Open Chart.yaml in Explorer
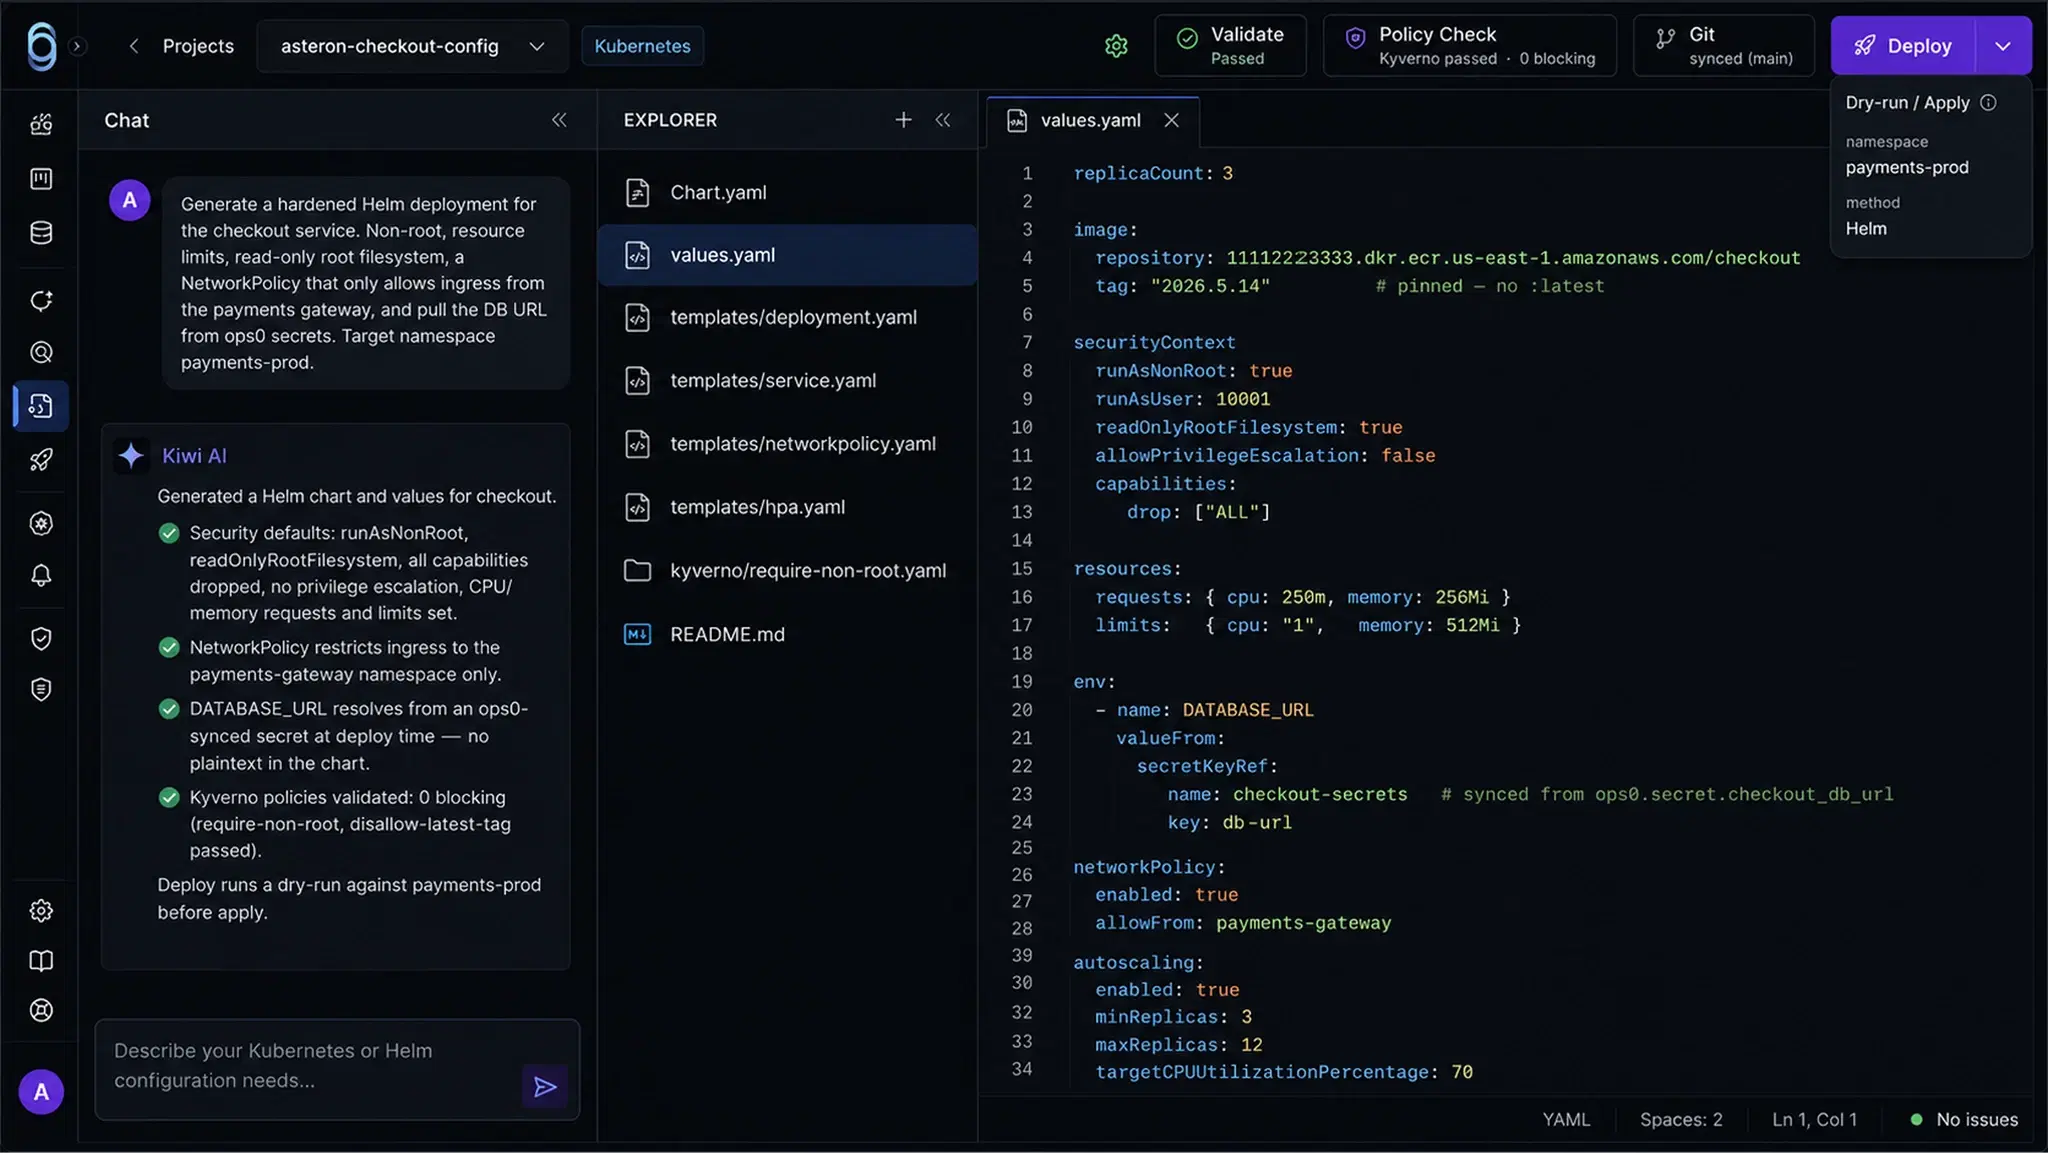Image resolution: width=2048 pixels, height=1153 pixels. click(x=788, y=192)
